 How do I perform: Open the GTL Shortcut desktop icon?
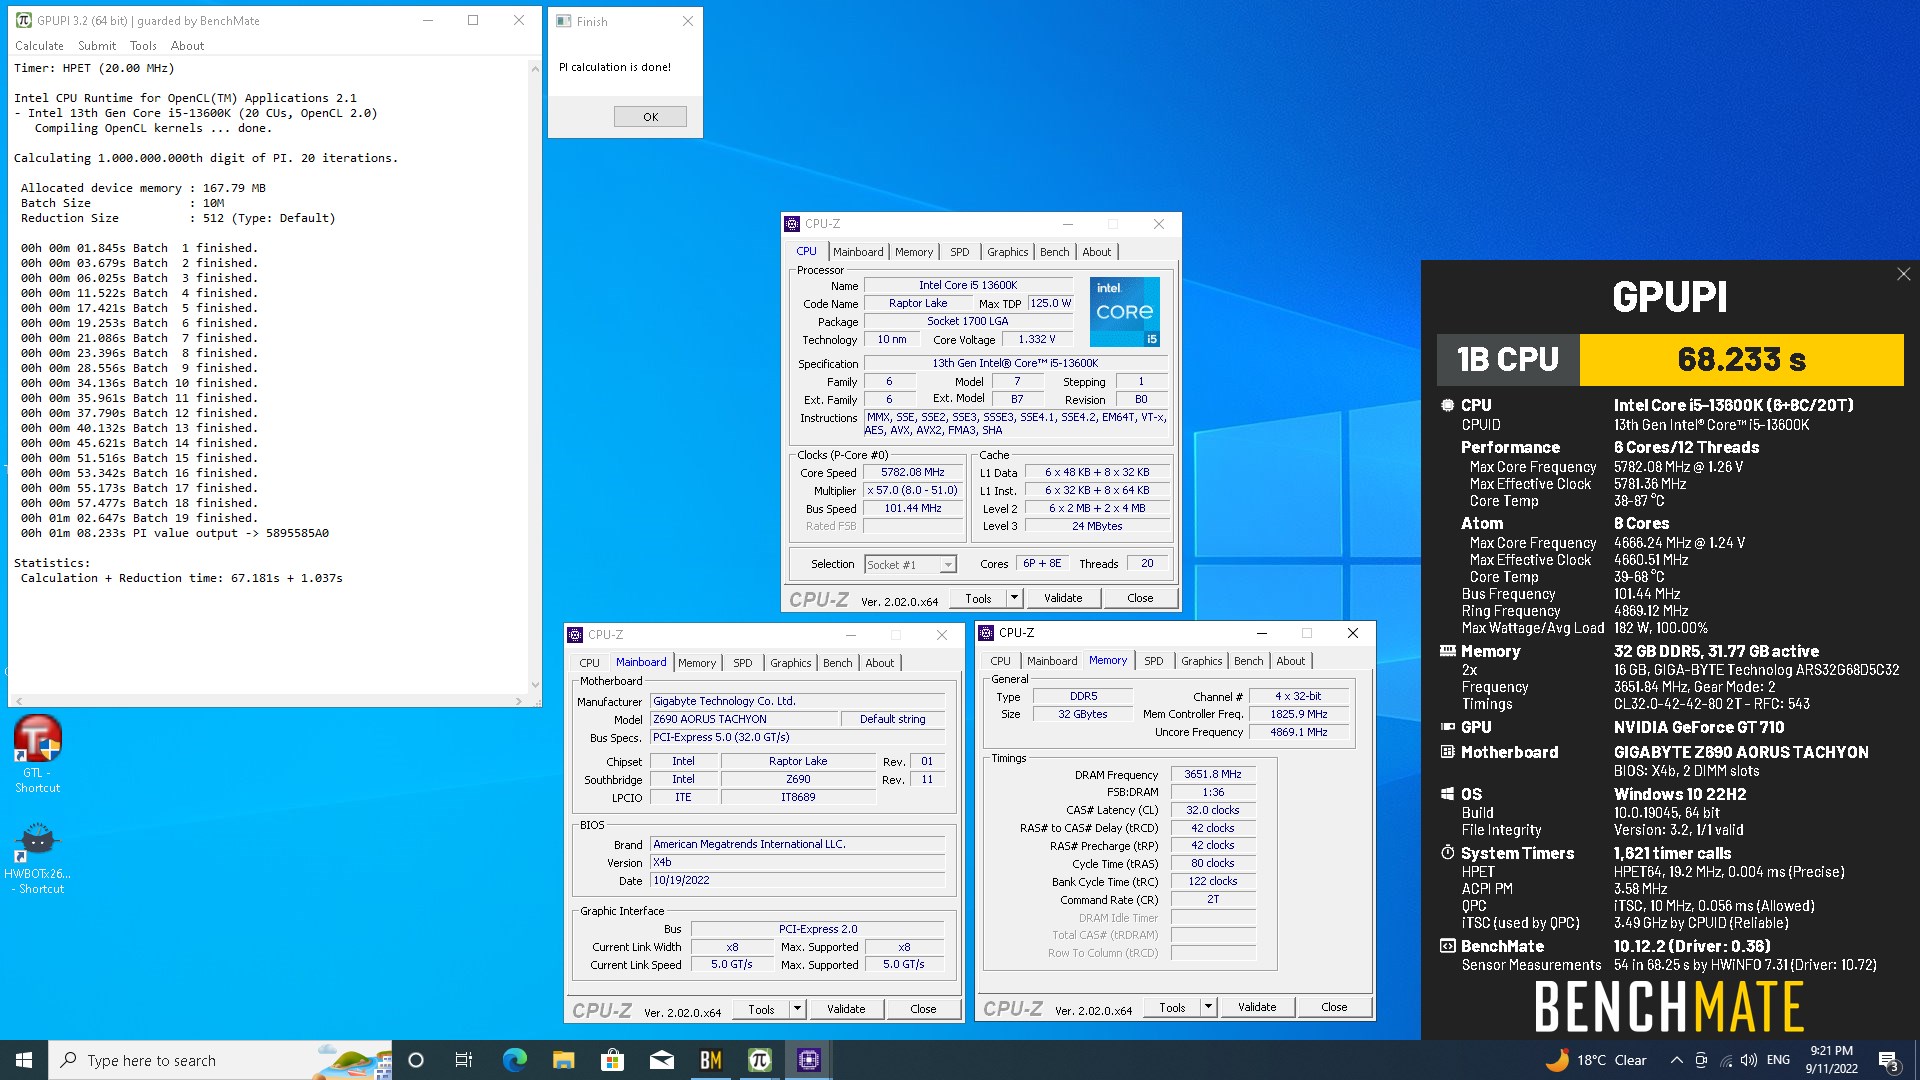[37, 754]
